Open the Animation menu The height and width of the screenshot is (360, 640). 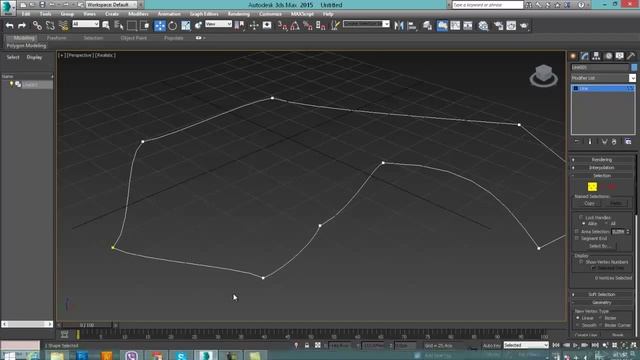[x=169, y=14]
